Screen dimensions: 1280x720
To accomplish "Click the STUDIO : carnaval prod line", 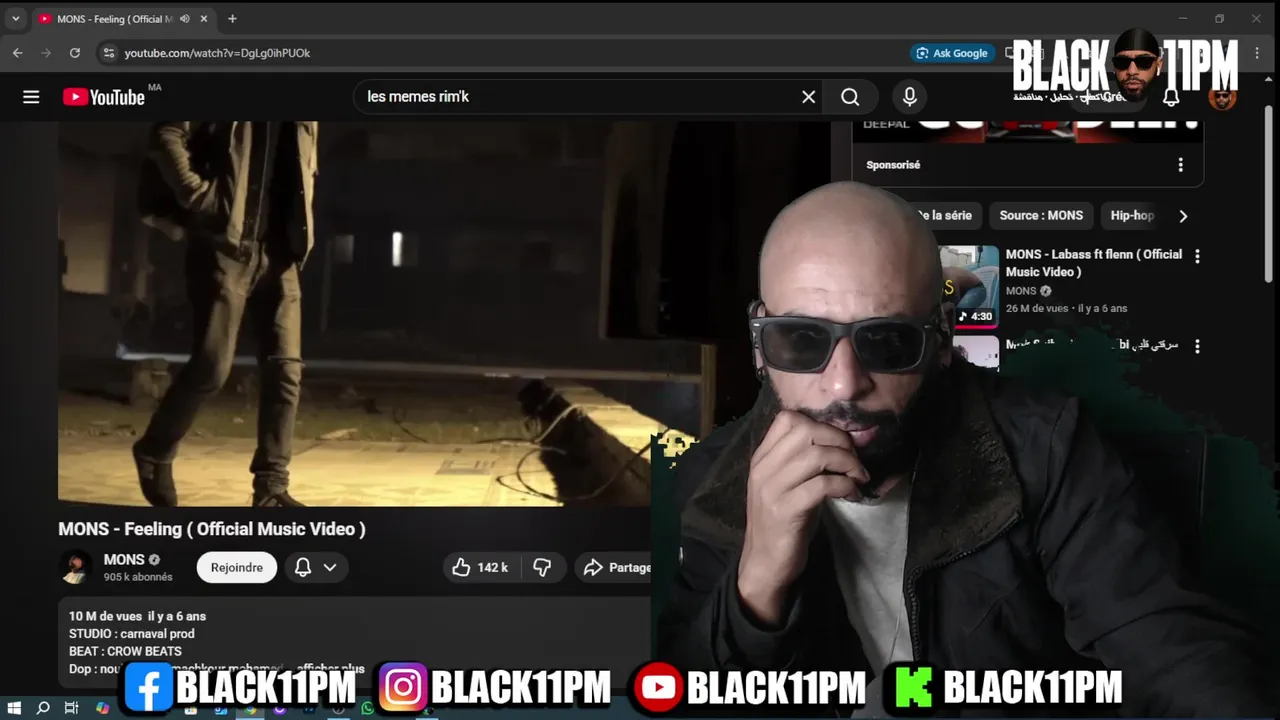I will pos(132,634).
